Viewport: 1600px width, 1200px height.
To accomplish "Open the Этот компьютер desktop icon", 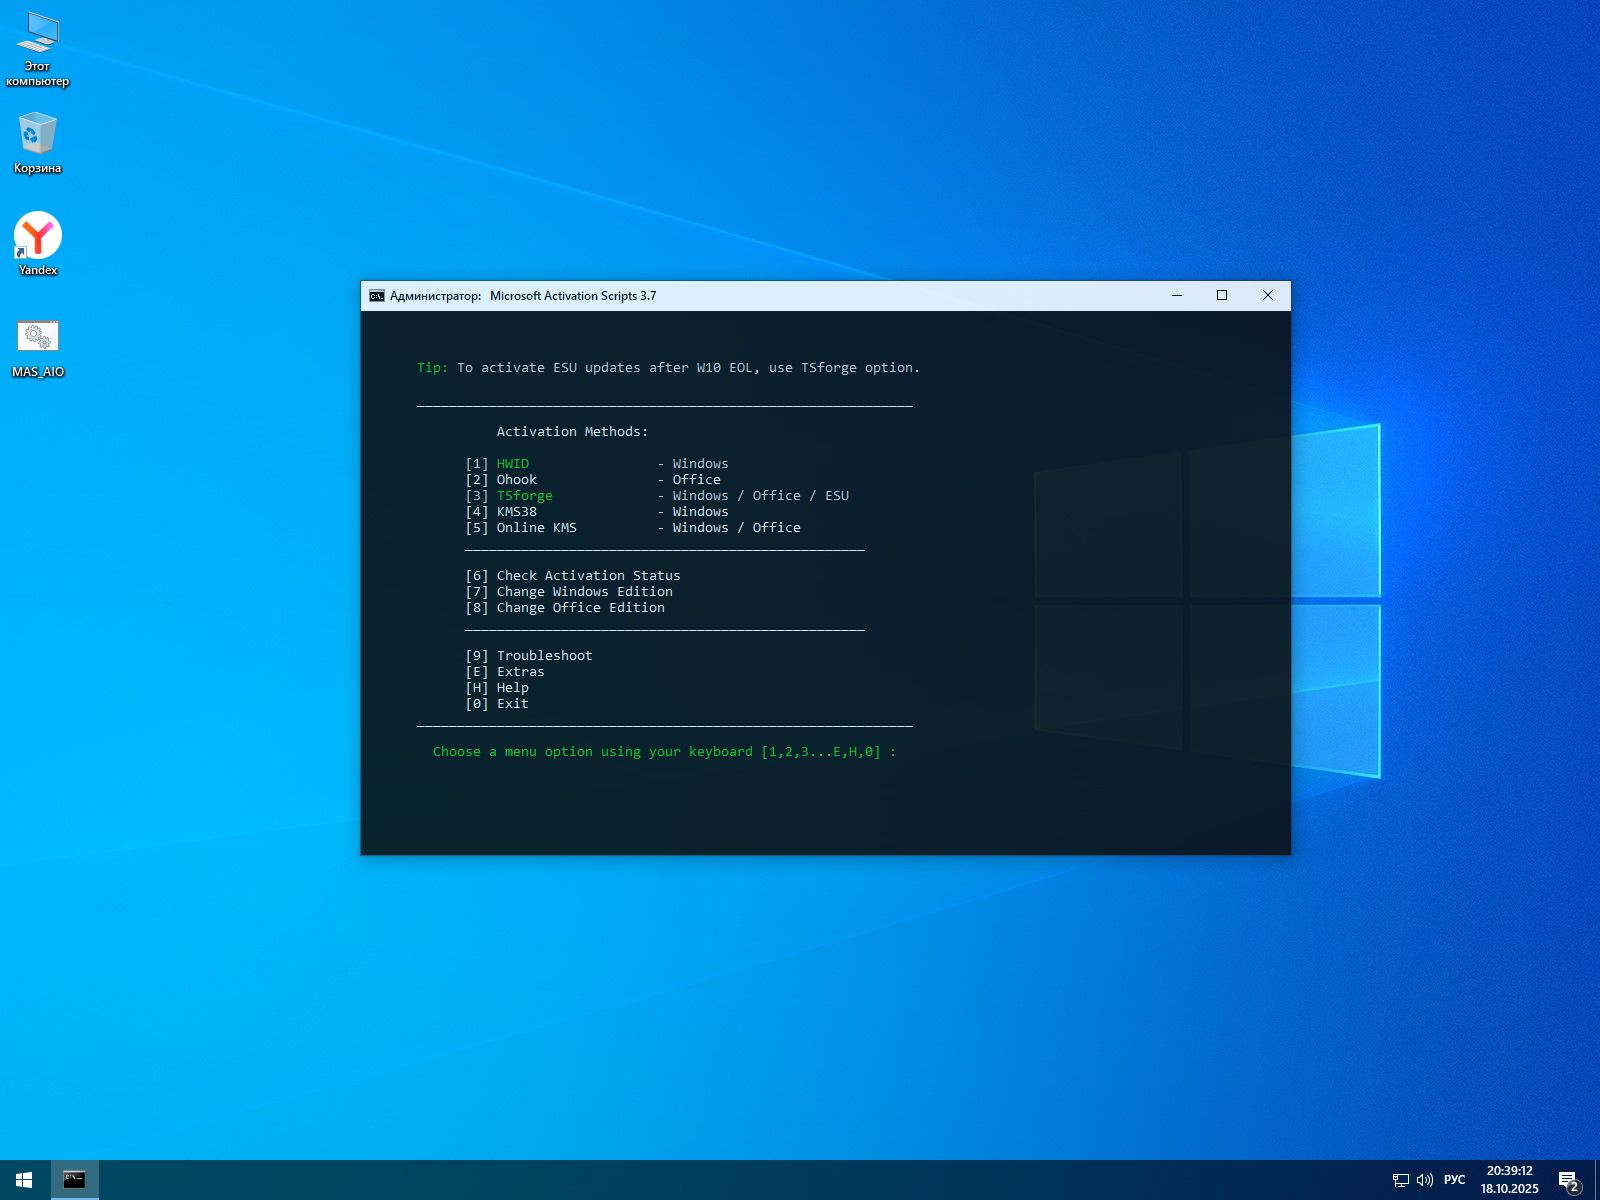I will point(38,35).
